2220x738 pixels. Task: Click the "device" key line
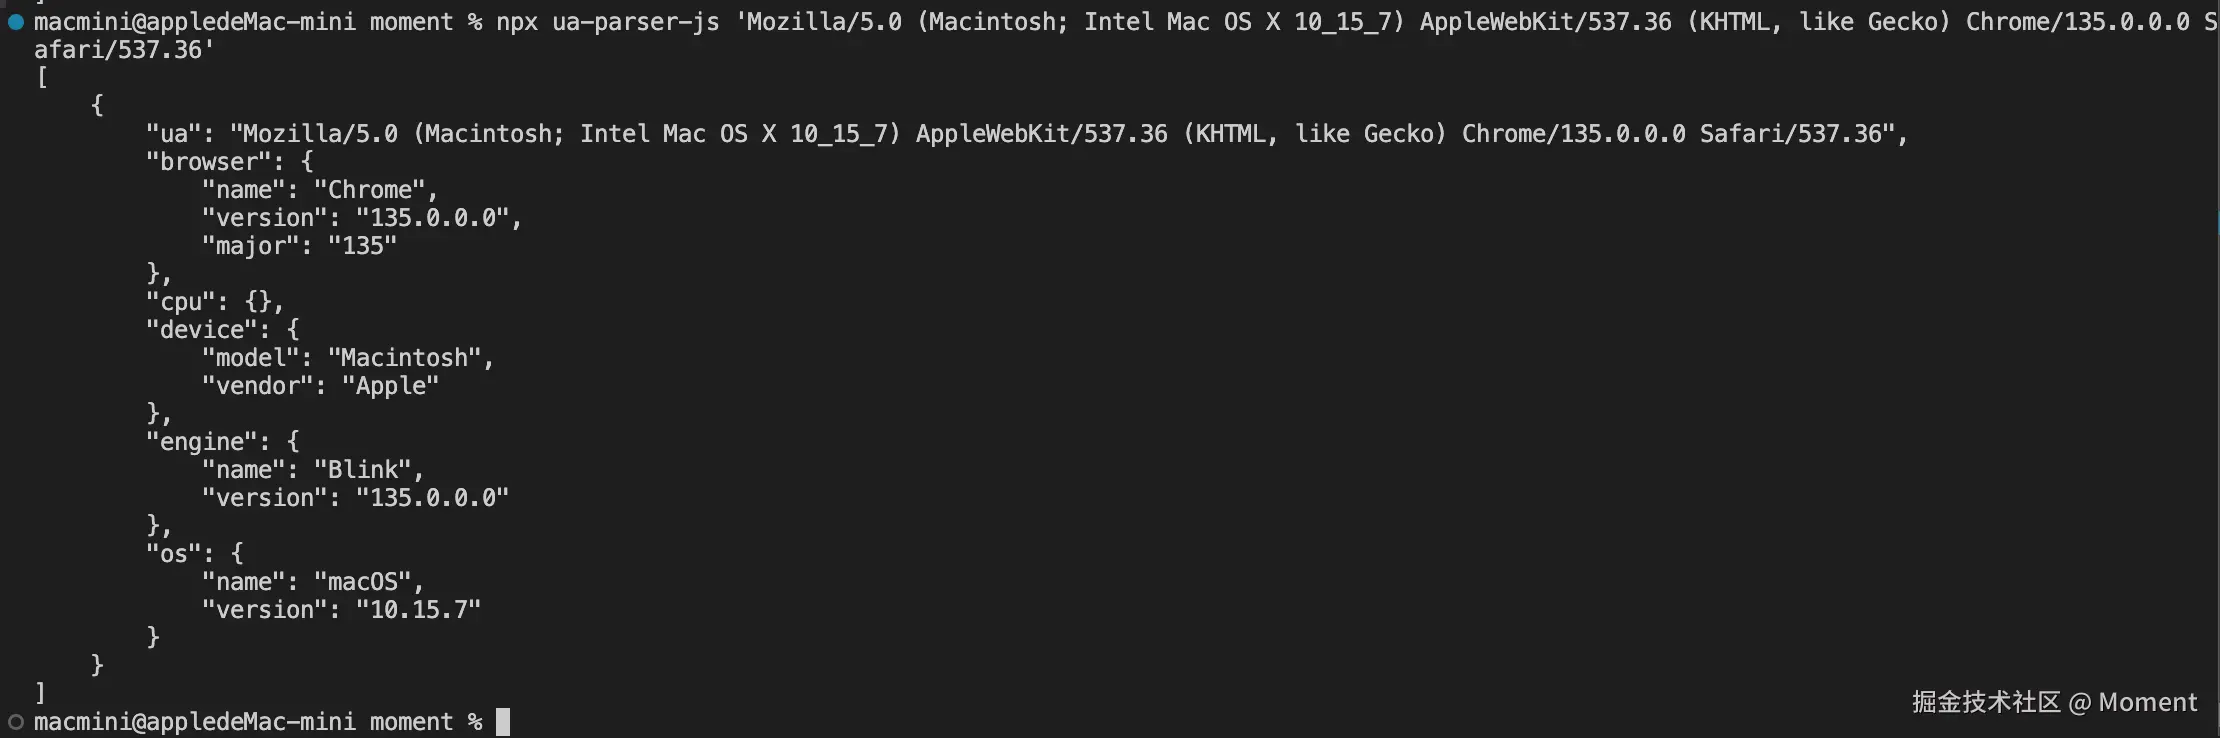pyautogui.click(x=223, y=329)
